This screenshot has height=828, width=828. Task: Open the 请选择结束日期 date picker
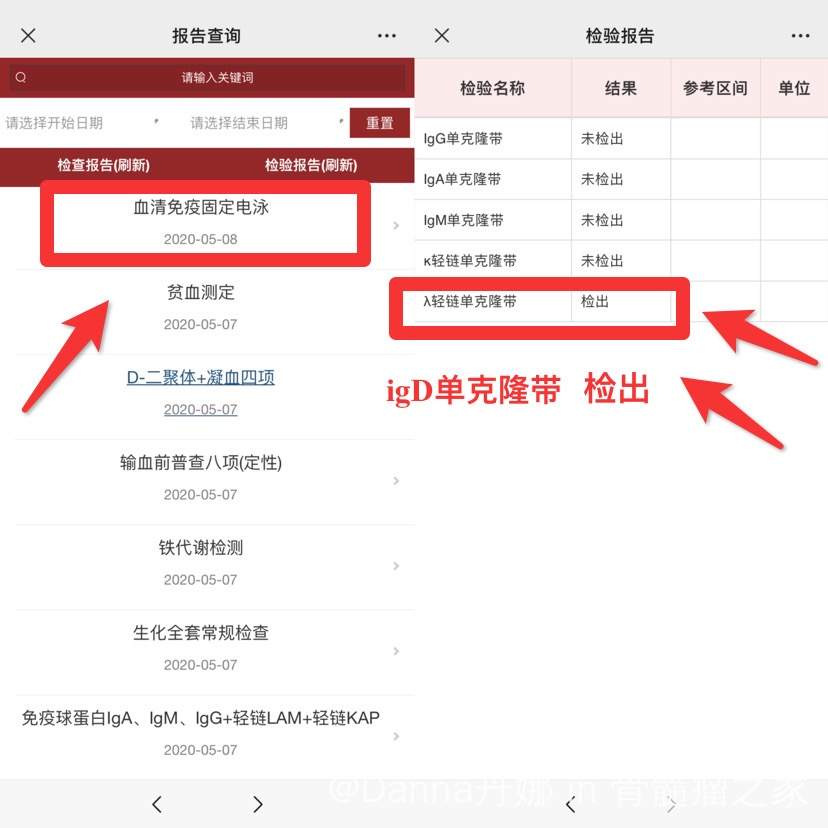[x=240, y=123]
